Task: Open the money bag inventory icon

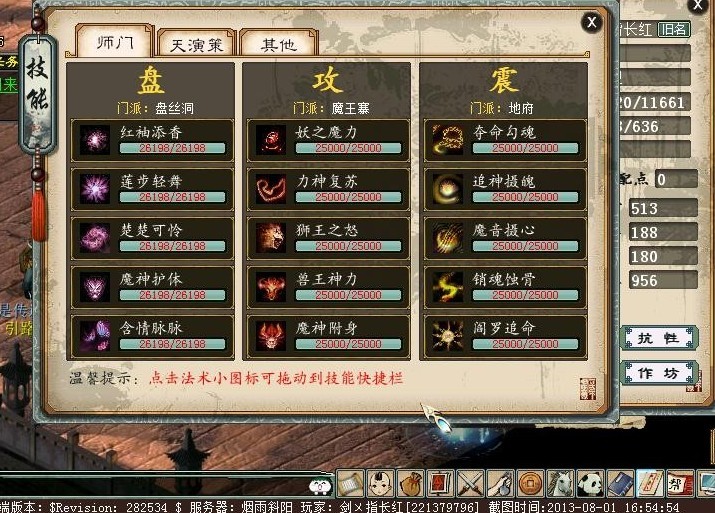Action: (x=410, y=483)
